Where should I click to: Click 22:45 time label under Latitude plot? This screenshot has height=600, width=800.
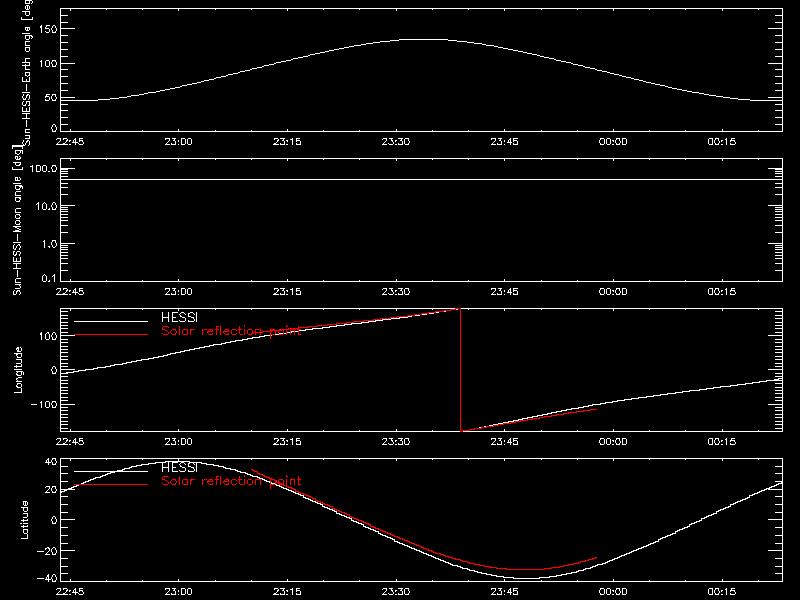click(70, 591)
